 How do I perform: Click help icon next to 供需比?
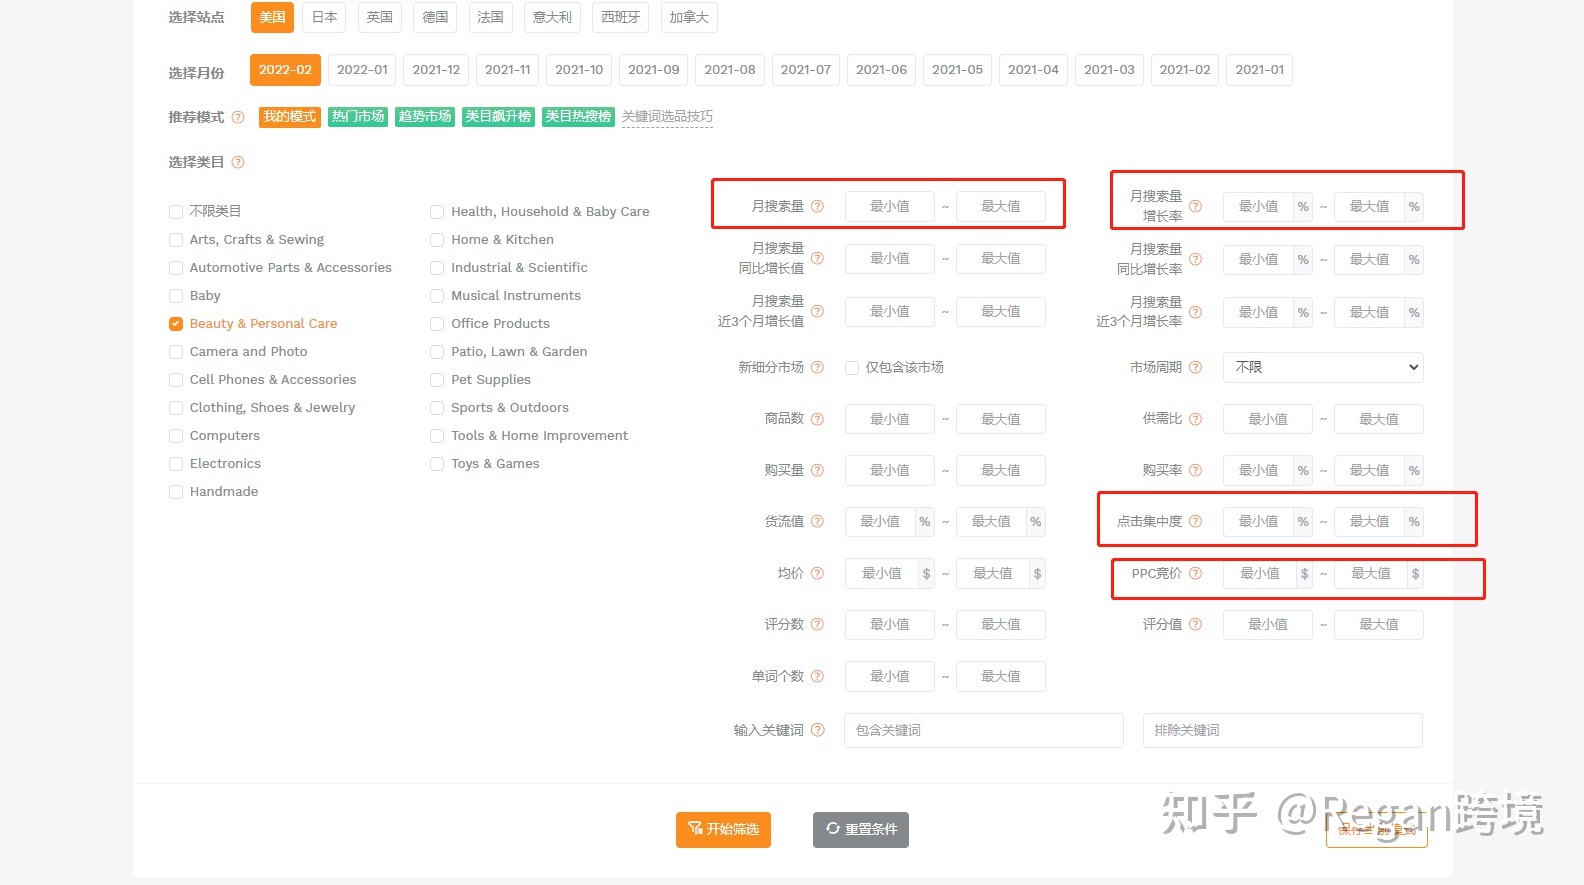click(1195, 419)
